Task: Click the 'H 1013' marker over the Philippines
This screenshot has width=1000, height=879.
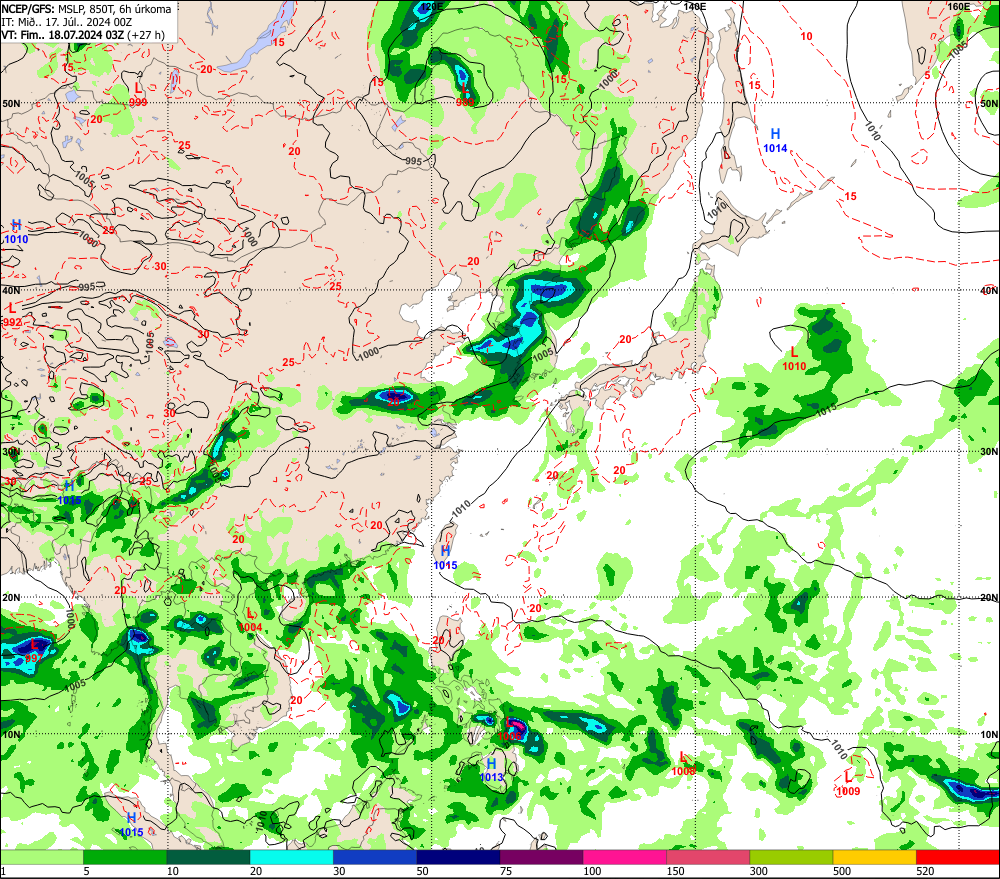Action: click(x=491, y=770)
